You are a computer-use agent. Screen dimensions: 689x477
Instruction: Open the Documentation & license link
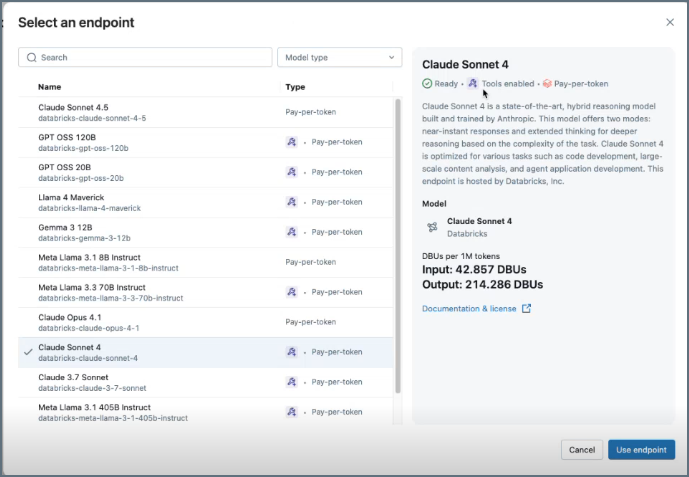469,308
